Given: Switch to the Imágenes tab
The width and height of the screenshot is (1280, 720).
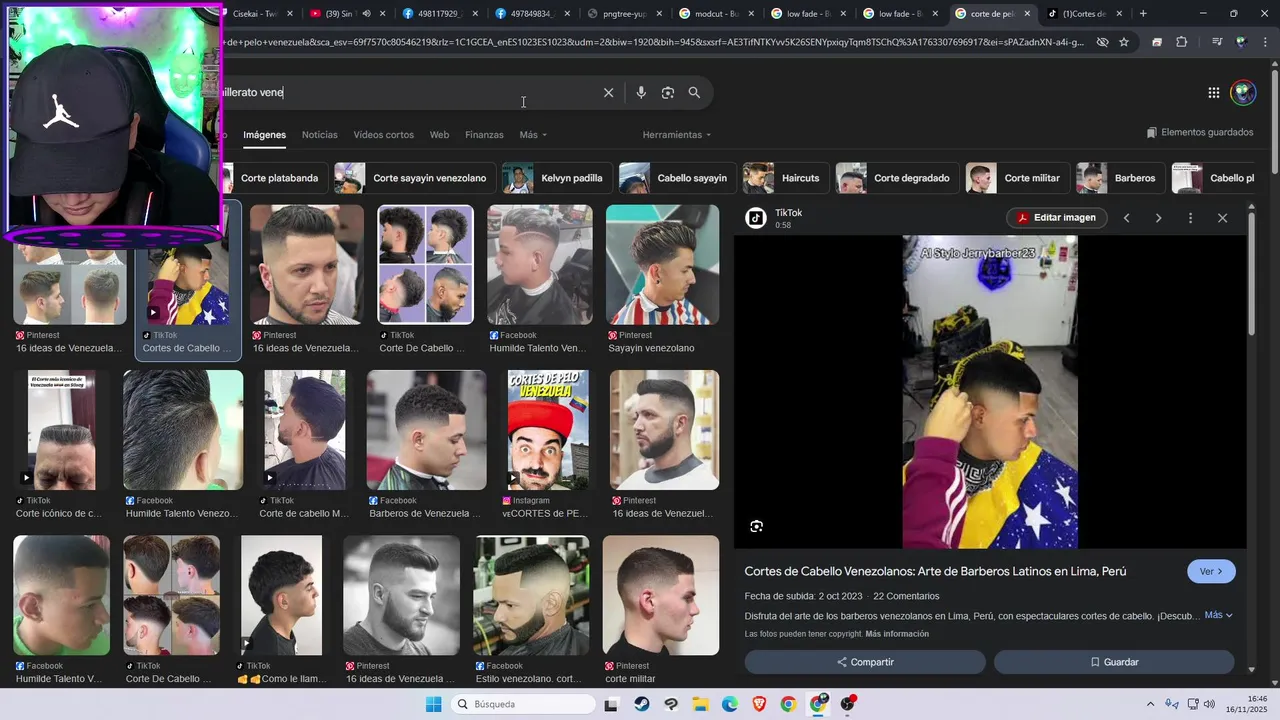Looking at the screenshot, I should [264, 135].
